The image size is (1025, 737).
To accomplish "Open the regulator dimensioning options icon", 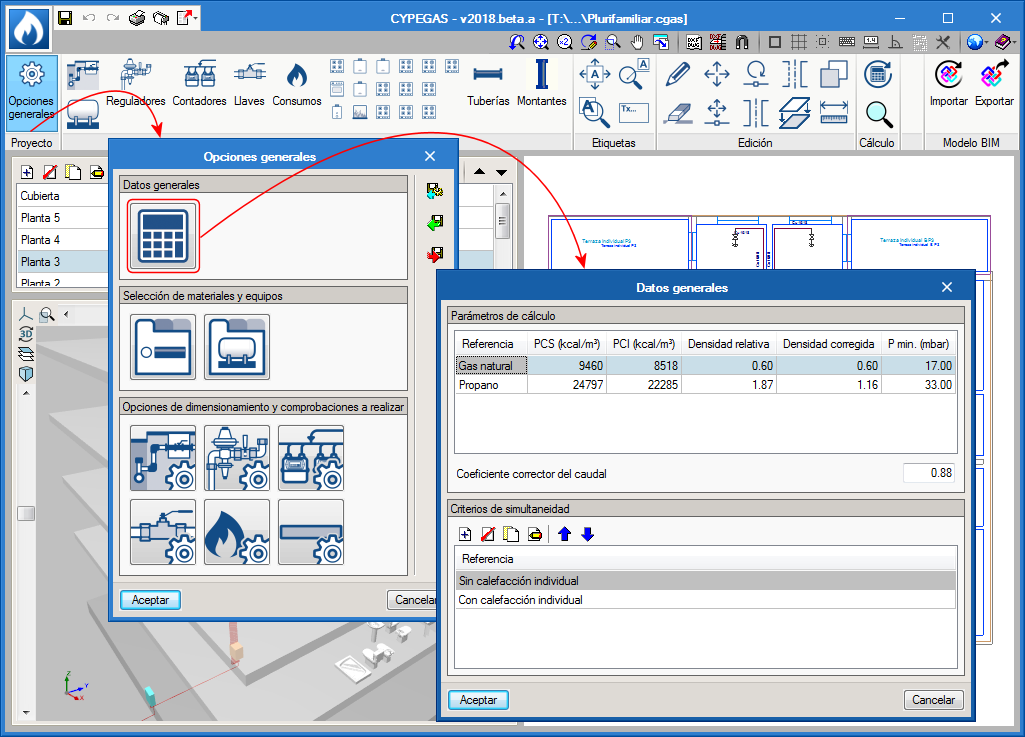I will coord(237,458).
